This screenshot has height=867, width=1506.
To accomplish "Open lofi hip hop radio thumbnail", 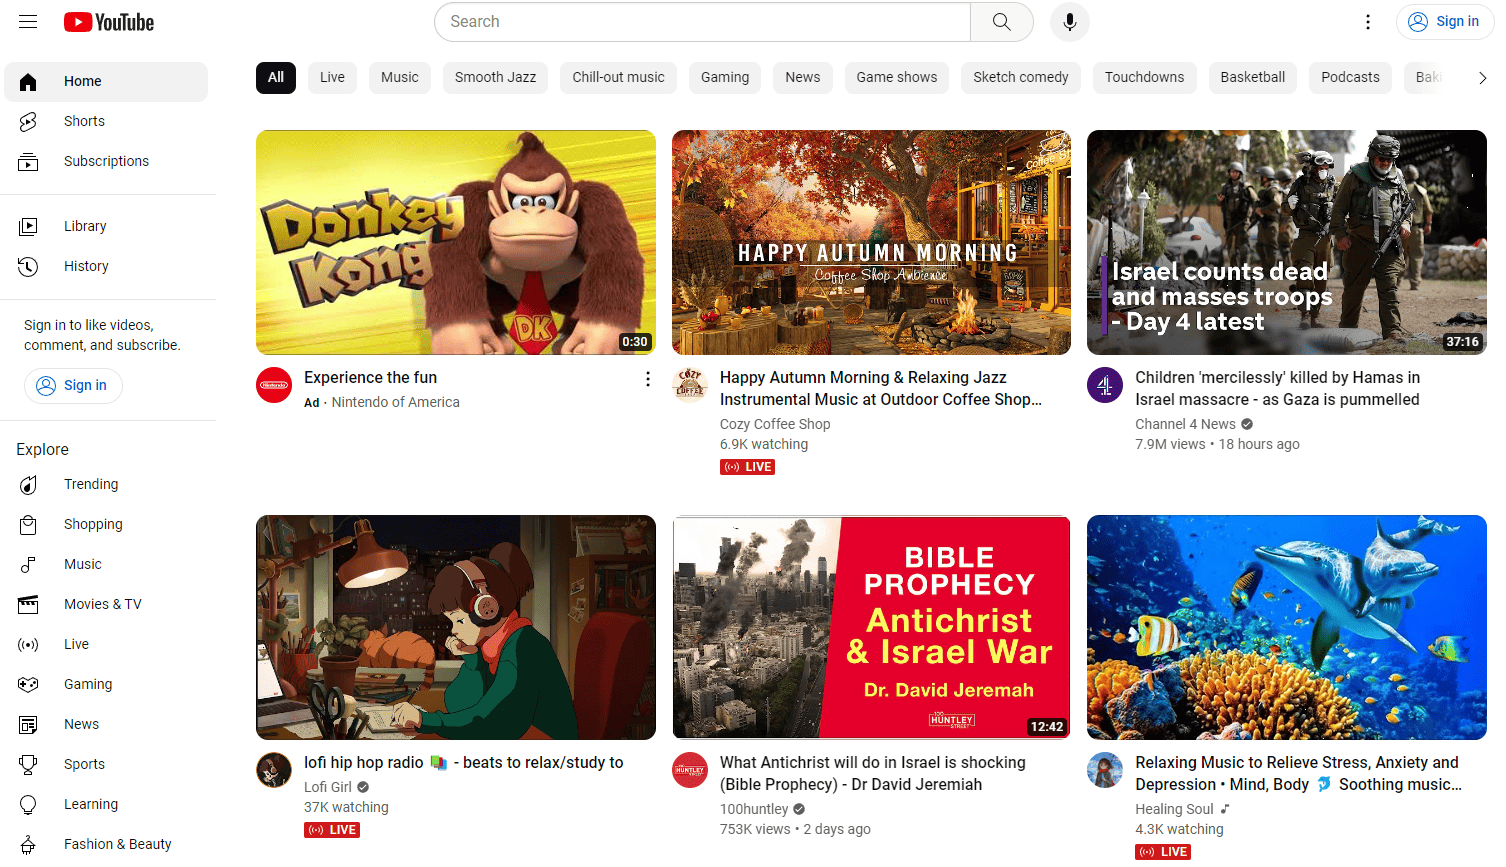I will coord(456,627).
